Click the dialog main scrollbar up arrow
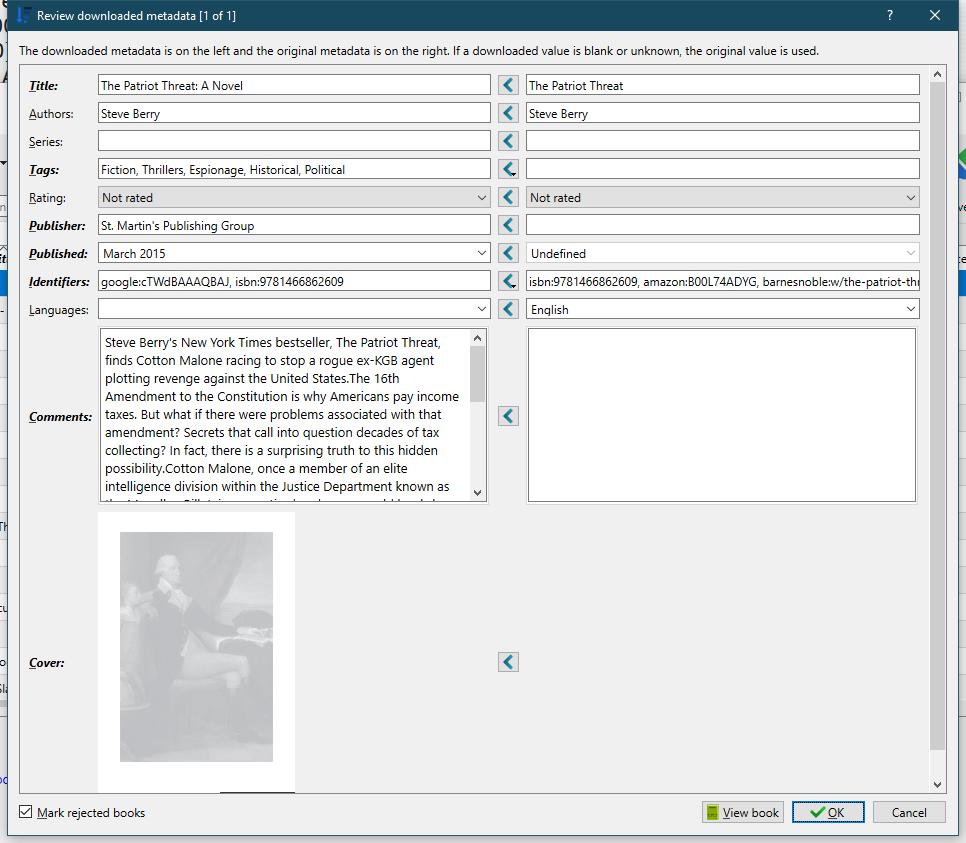The width and height of the screenshot is (966, 843). click(x=937, y=74)
